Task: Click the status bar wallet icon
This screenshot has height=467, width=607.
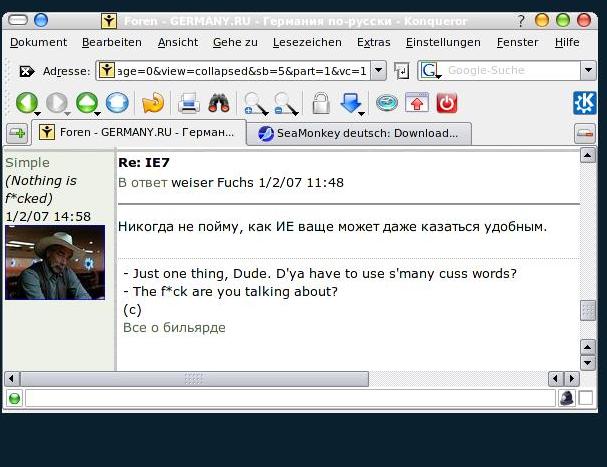Action: click(x=567, y=398)
